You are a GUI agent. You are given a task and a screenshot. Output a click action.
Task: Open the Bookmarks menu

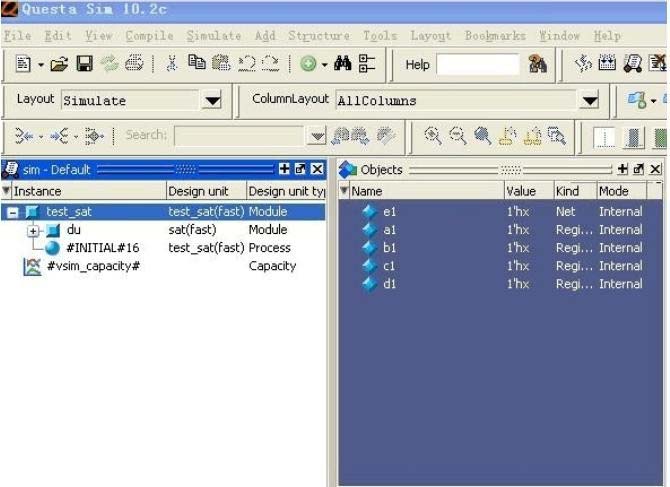coord(495,36)
